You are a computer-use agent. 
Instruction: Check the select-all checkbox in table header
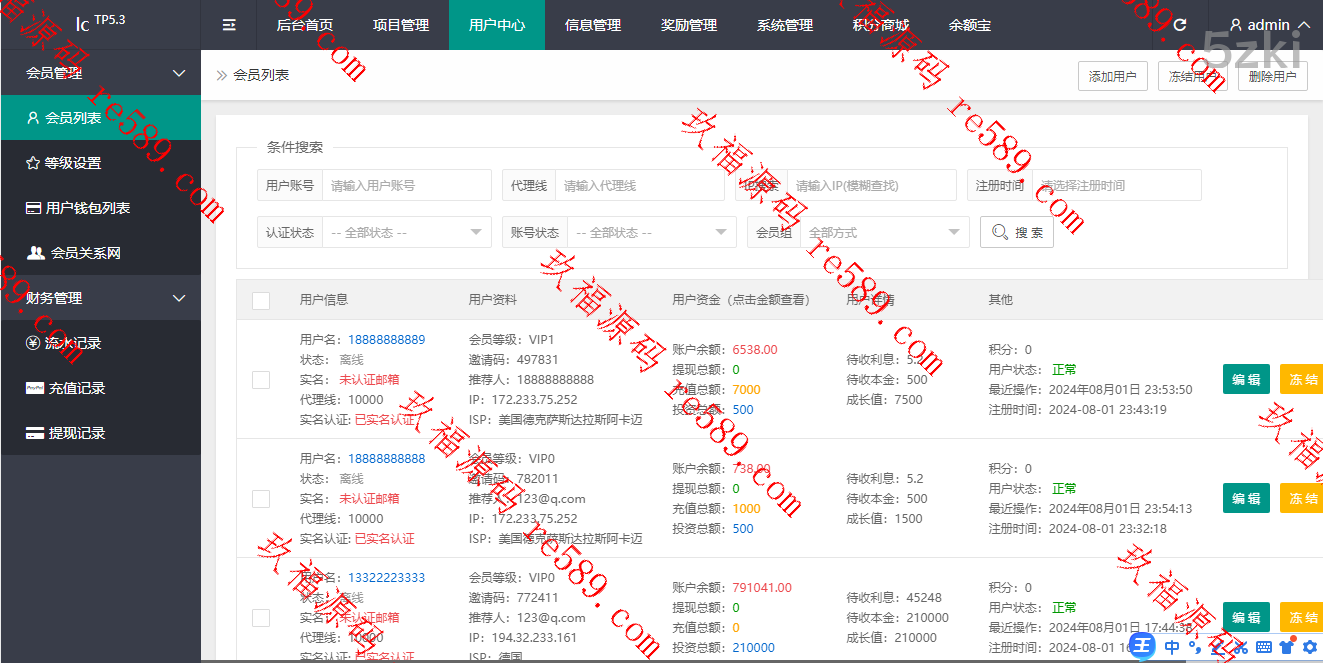[261, 300]
